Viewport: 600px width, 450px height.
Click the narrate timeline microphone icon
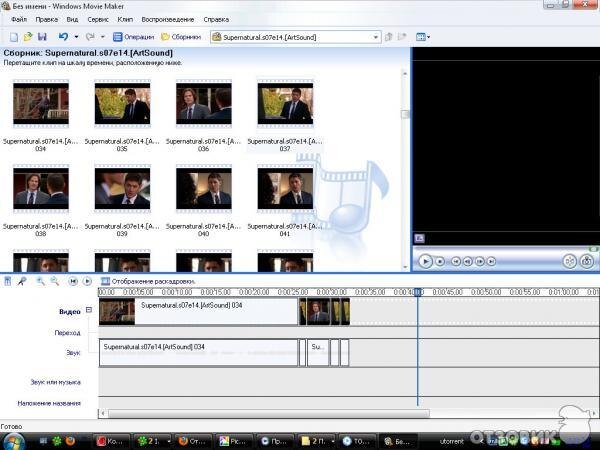pyautogui.click(x=22, y=281)
